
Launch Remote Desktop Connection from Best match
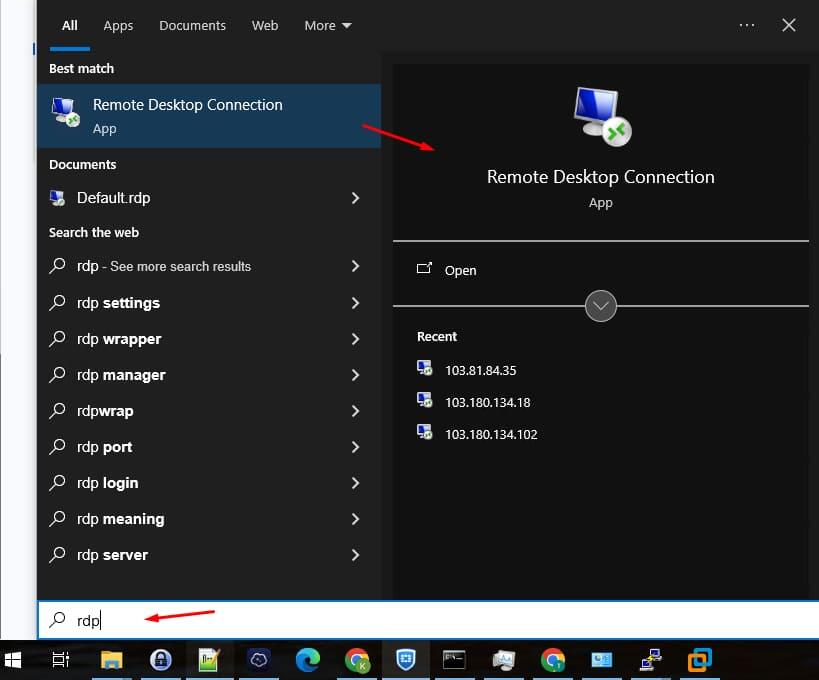coord(187,115)
